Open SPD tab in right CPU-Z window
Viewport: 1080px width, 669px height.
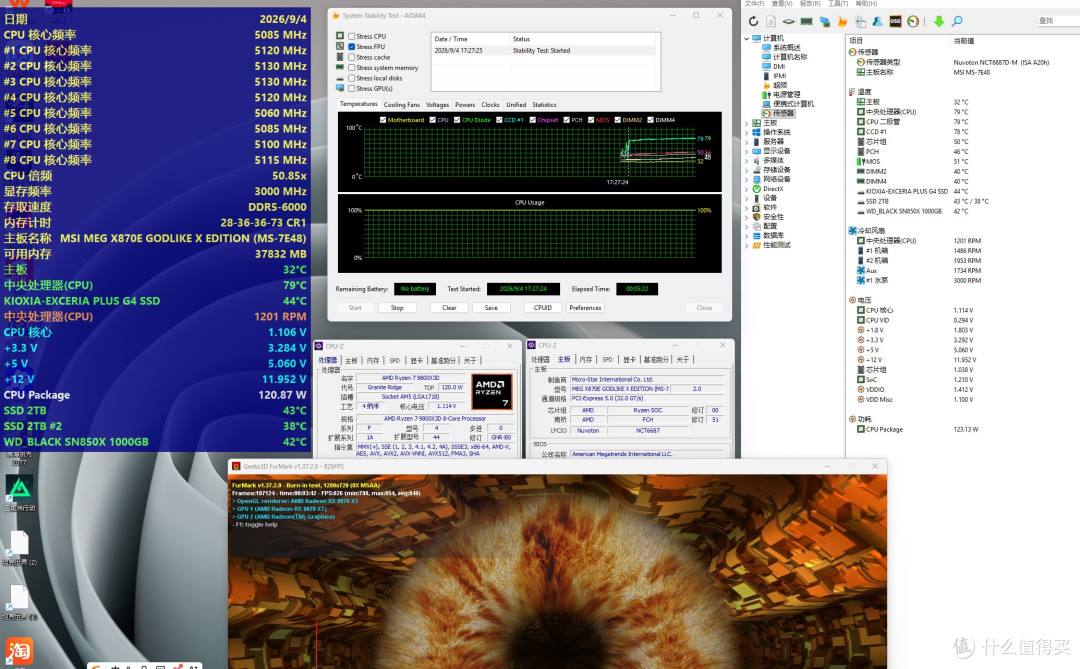607,360
